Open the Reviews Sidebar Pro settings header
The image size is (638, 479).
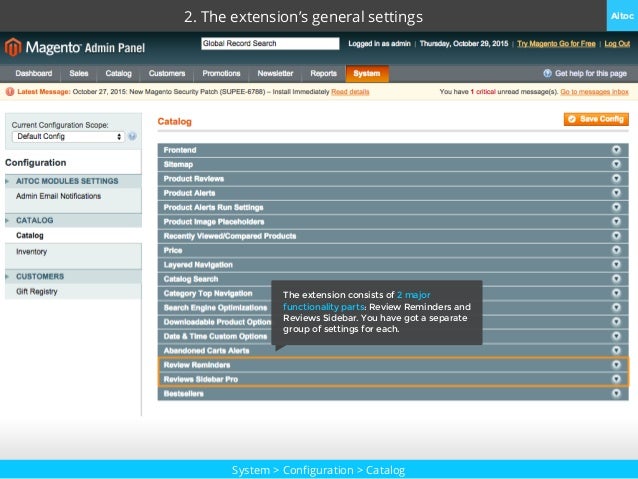click(x=393, y=379)
